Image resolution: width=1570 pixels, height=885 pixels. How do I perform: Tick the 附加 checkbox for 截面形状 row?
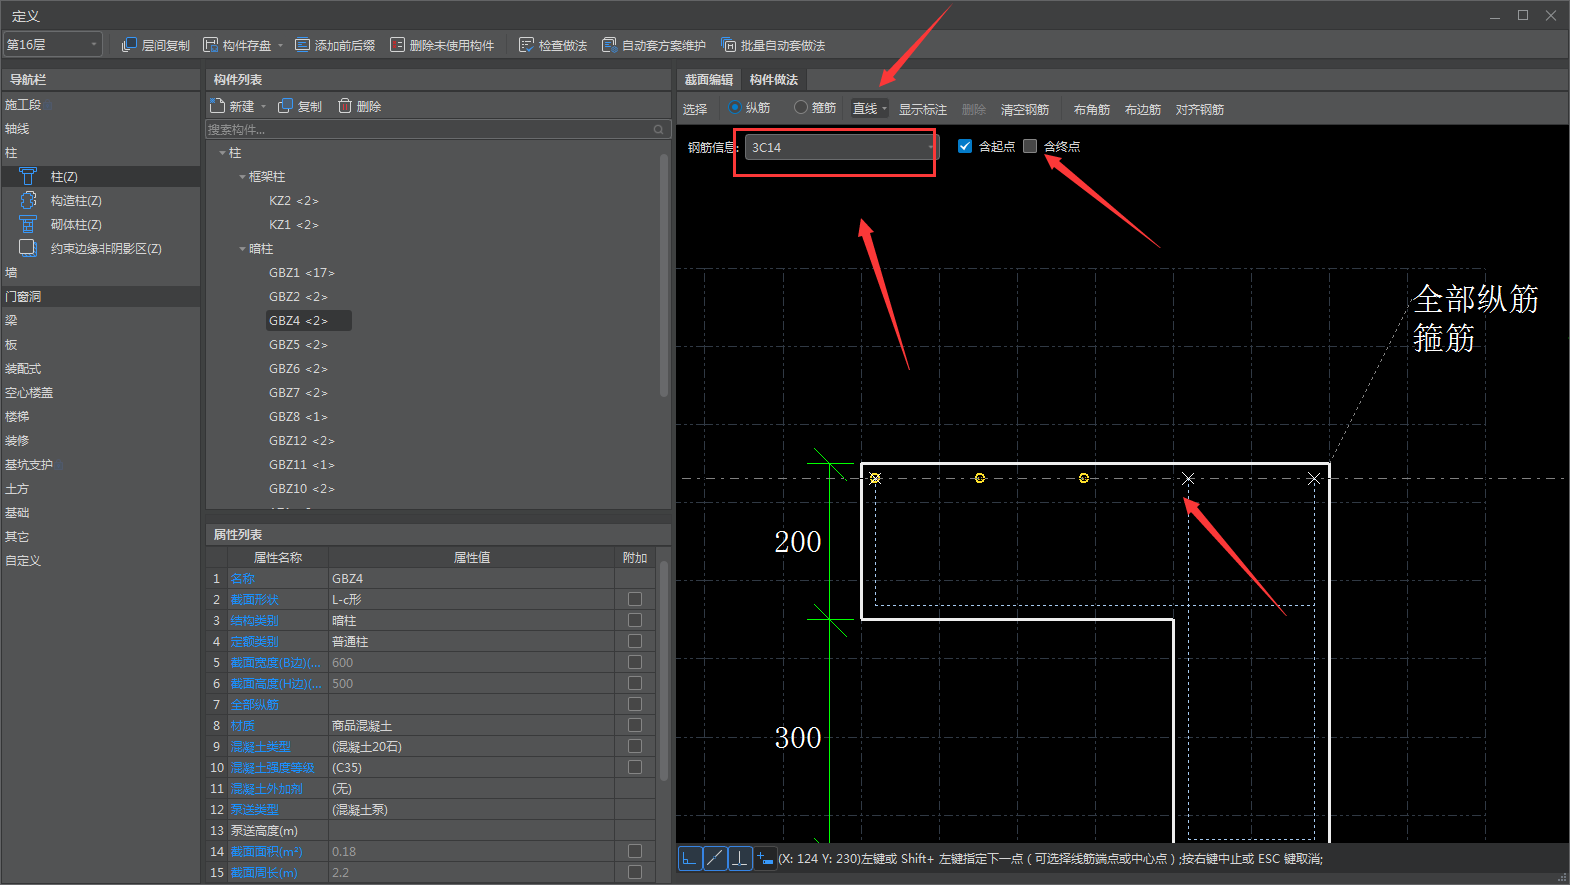pos(634,599)
